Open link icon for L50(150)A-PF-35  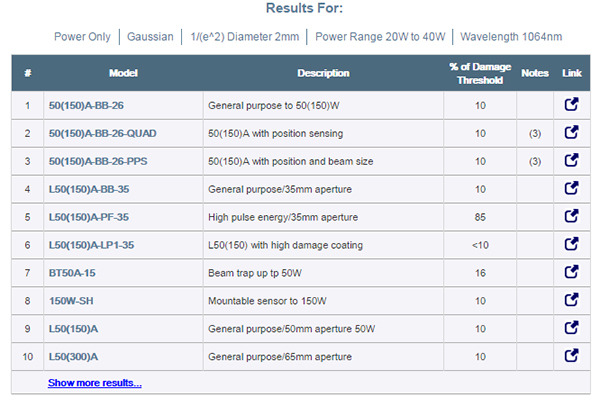point(571,216)
